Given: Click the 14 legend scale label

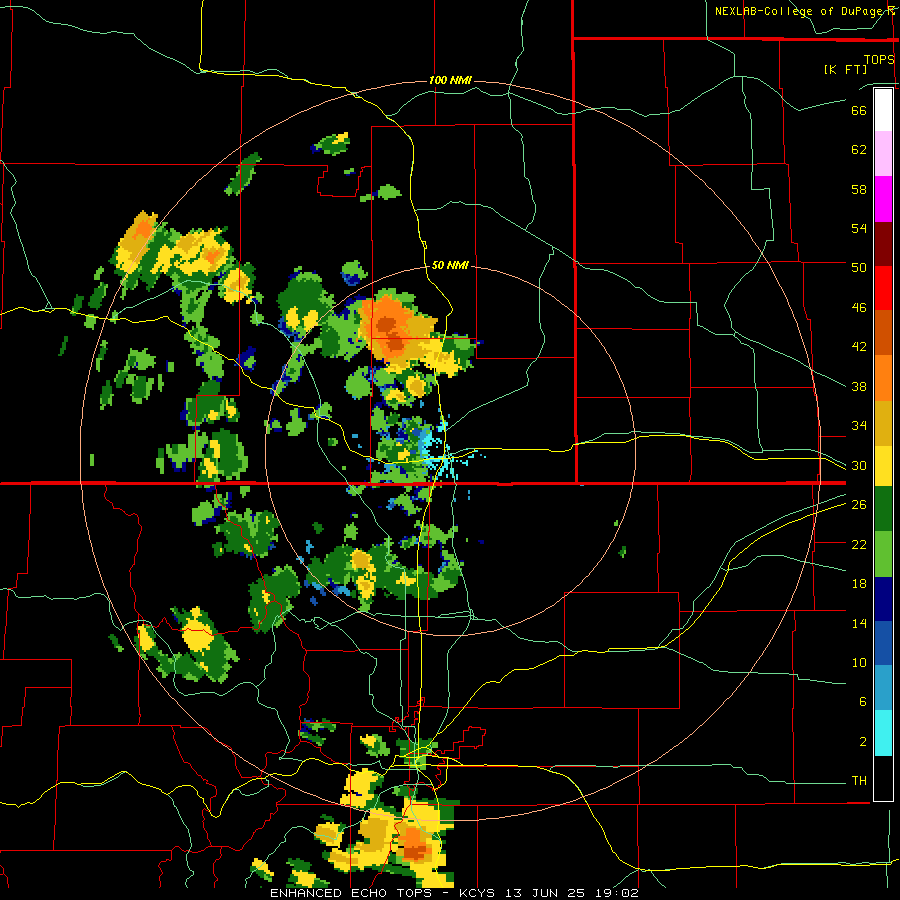Looking at the screenshot, I should coord(859,623).
